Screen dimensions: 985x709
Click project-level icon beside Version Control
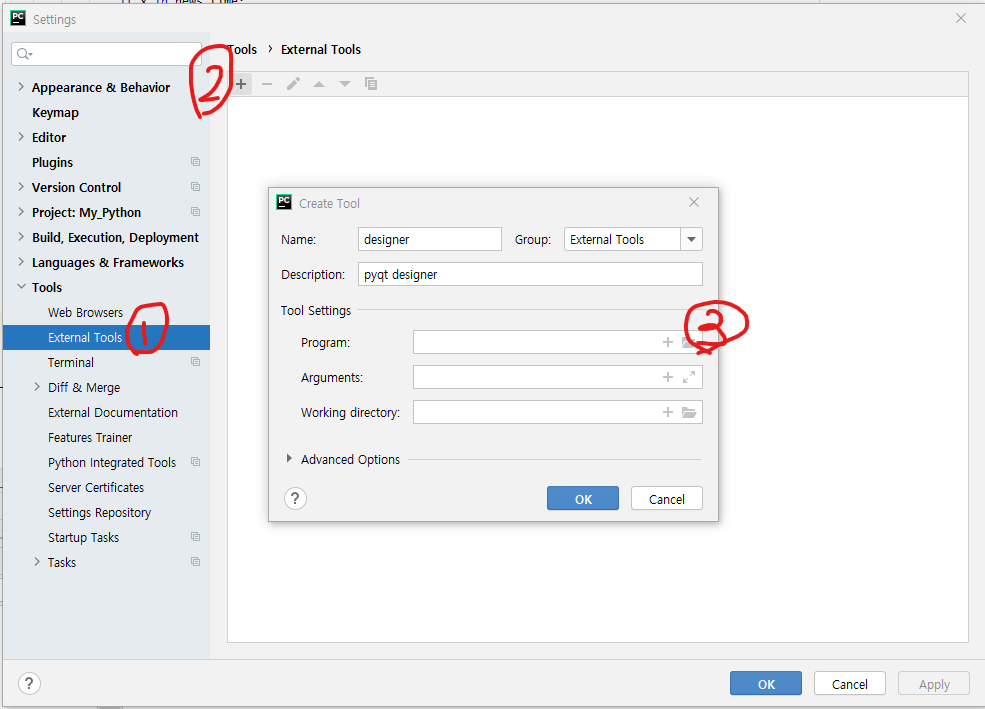195,187
